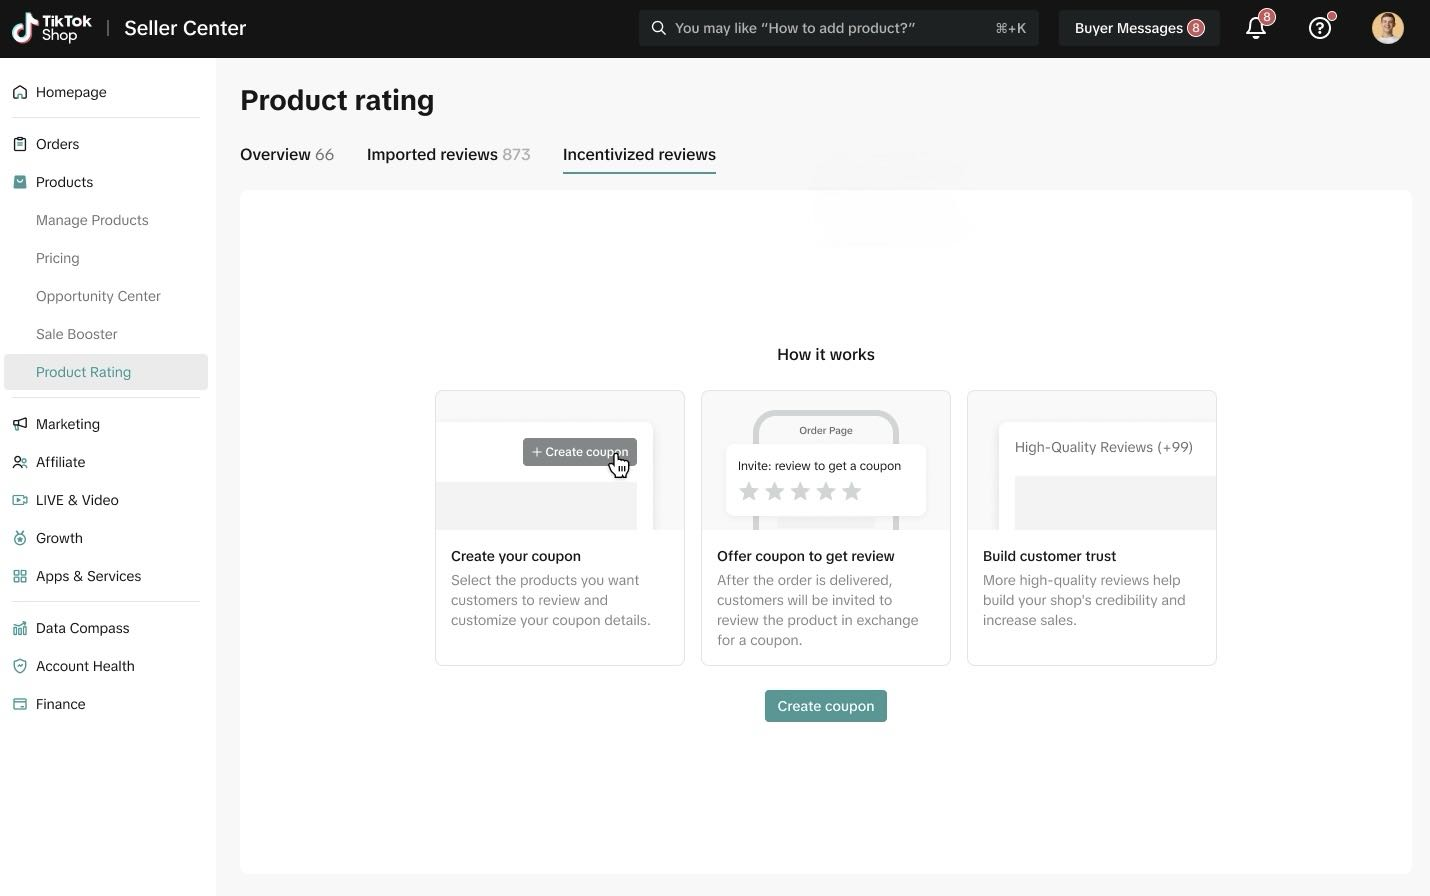Open the Marketing section
Image resolution: width=1430 pixels, height=896 pixels.
point(67,423)
